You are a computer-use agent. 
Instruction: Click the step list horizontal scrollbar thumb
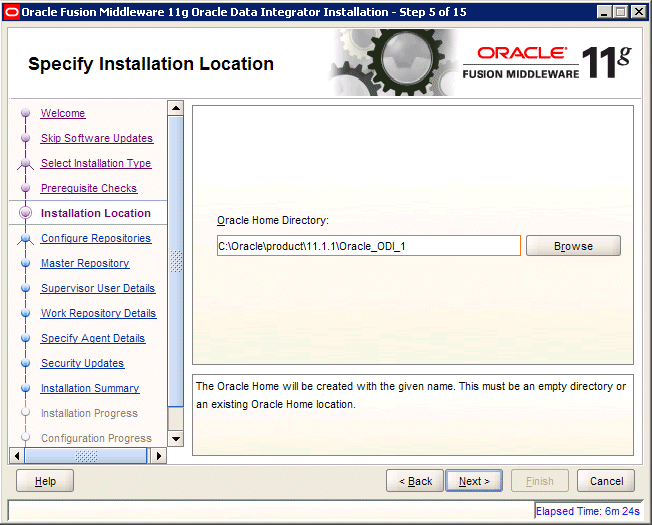(x=86, y=456)
